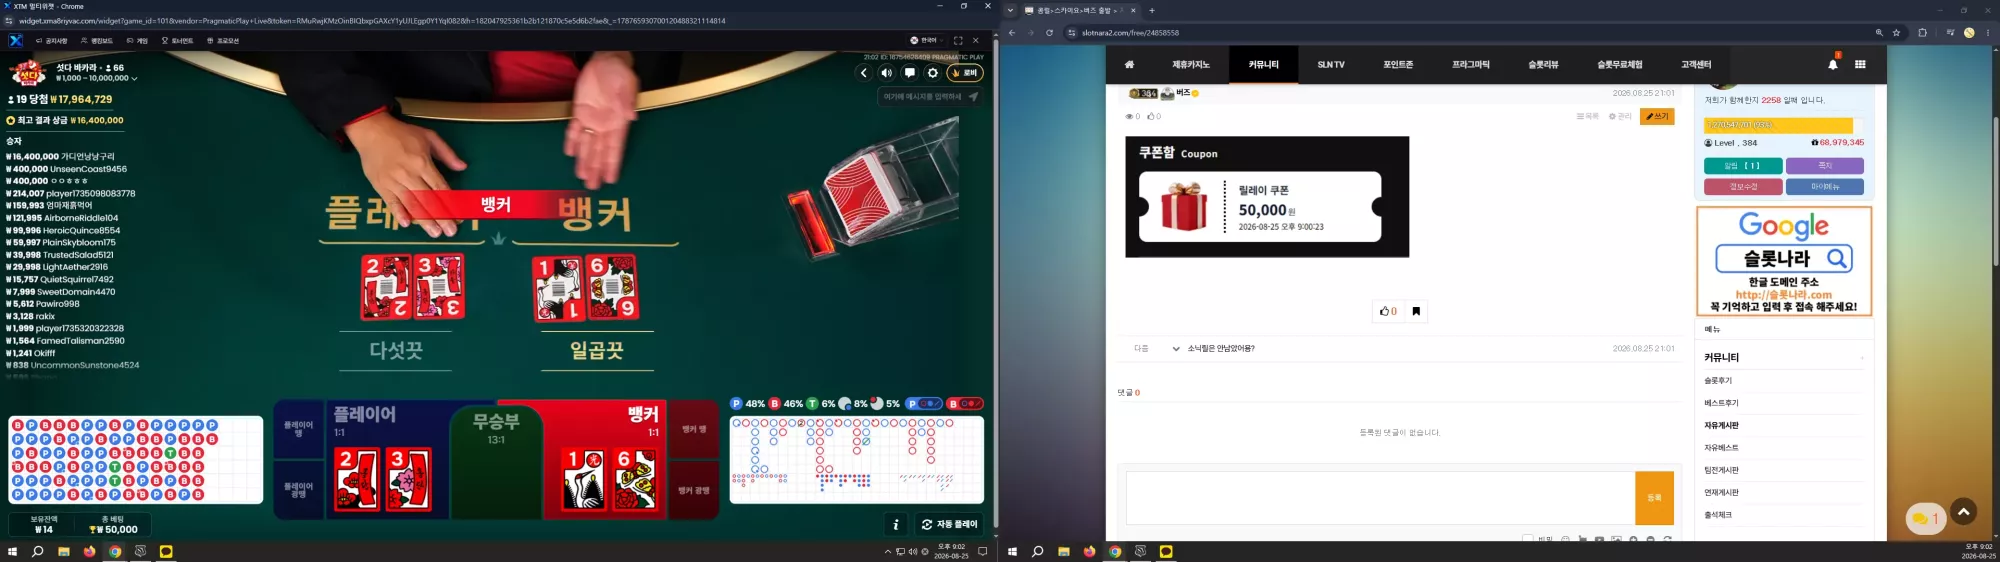This screenshot has width=2000, height=562.
Task: Click the bead road scoreboard panel
Action: click(x=135, y=460)
